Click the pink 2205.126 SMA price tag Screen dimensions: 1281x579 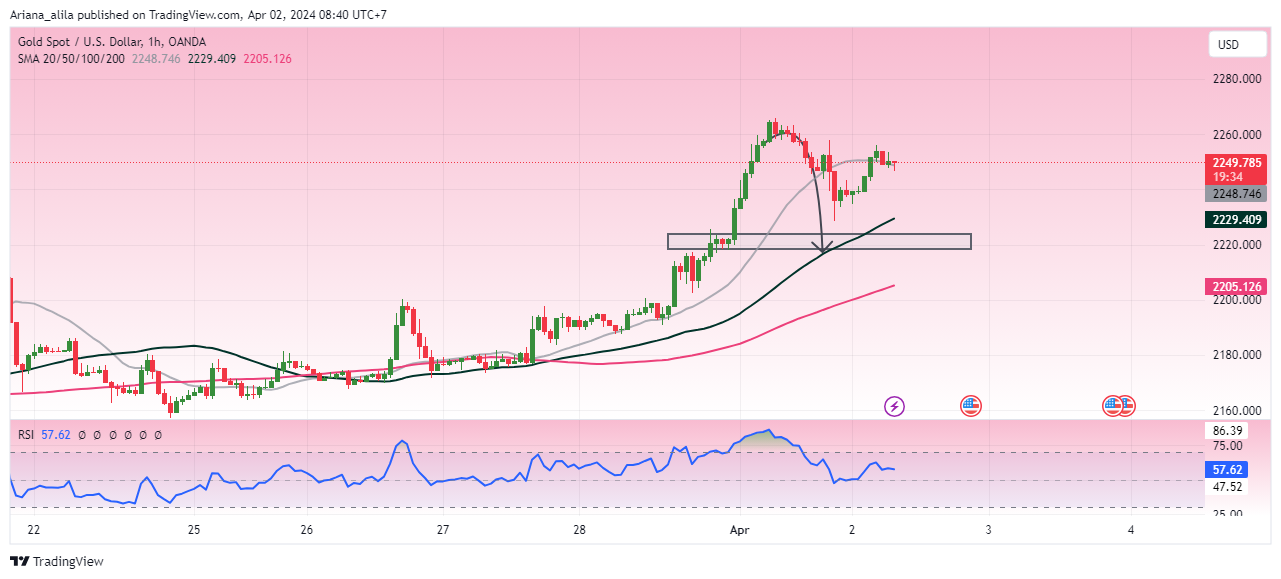pos(1236,287)
